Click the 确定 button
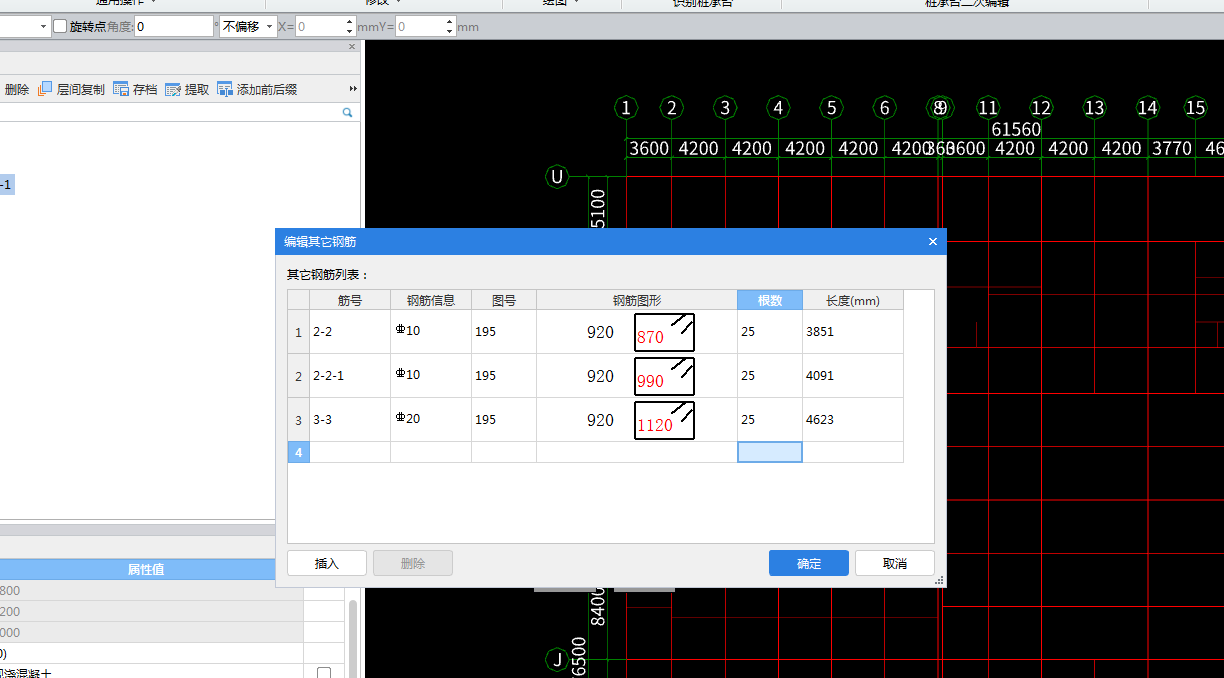This screenshot has height=678, width=1224. pos(809,563)
